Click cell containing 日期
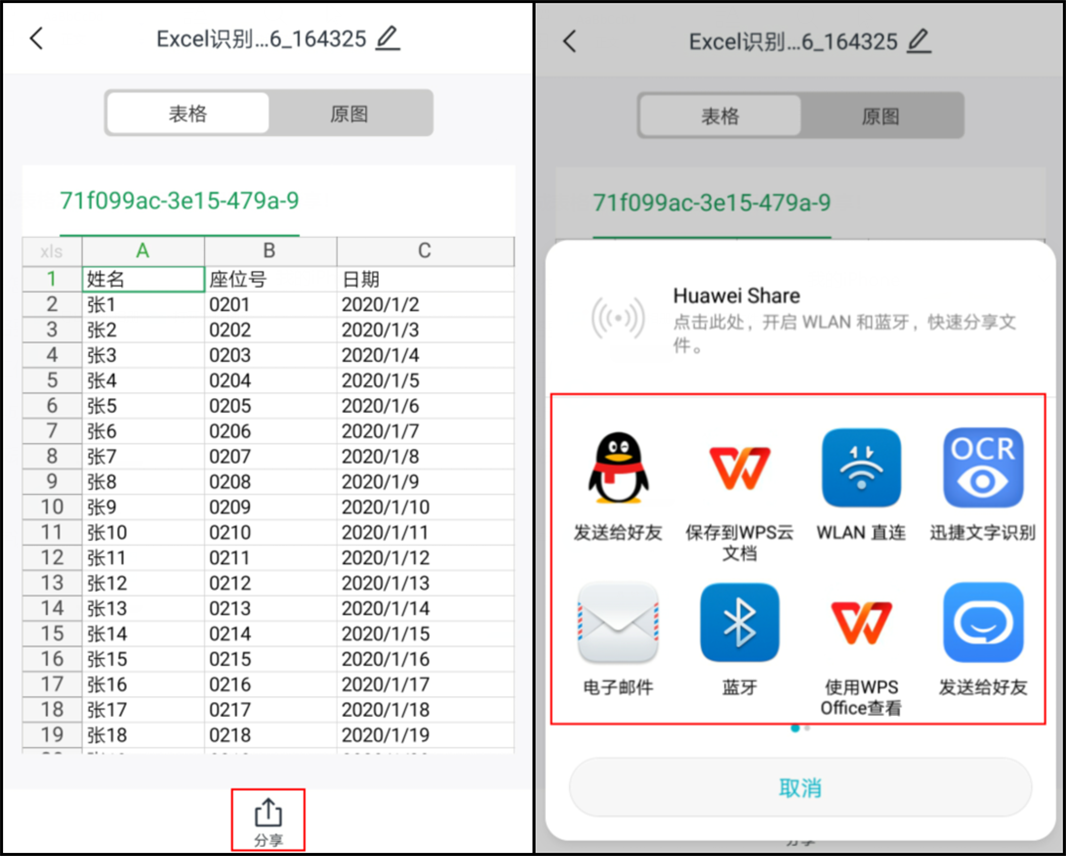This screenshot has height=856, width=1066. (x=425, y=279)
